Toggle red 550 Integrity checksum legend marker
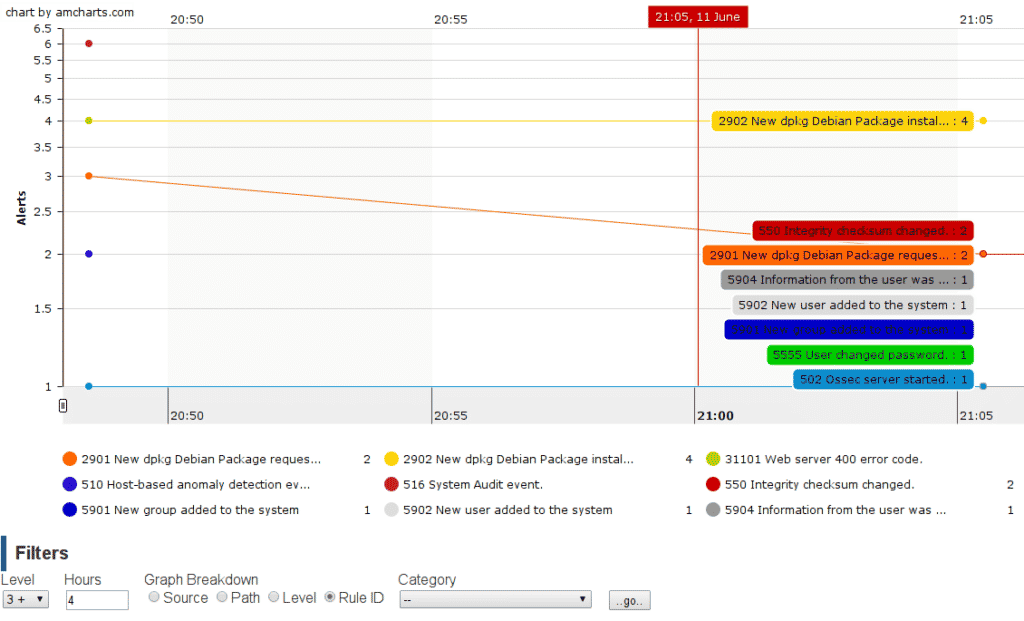The height and width of the screenshot is (621, 1024). [713, 484]
